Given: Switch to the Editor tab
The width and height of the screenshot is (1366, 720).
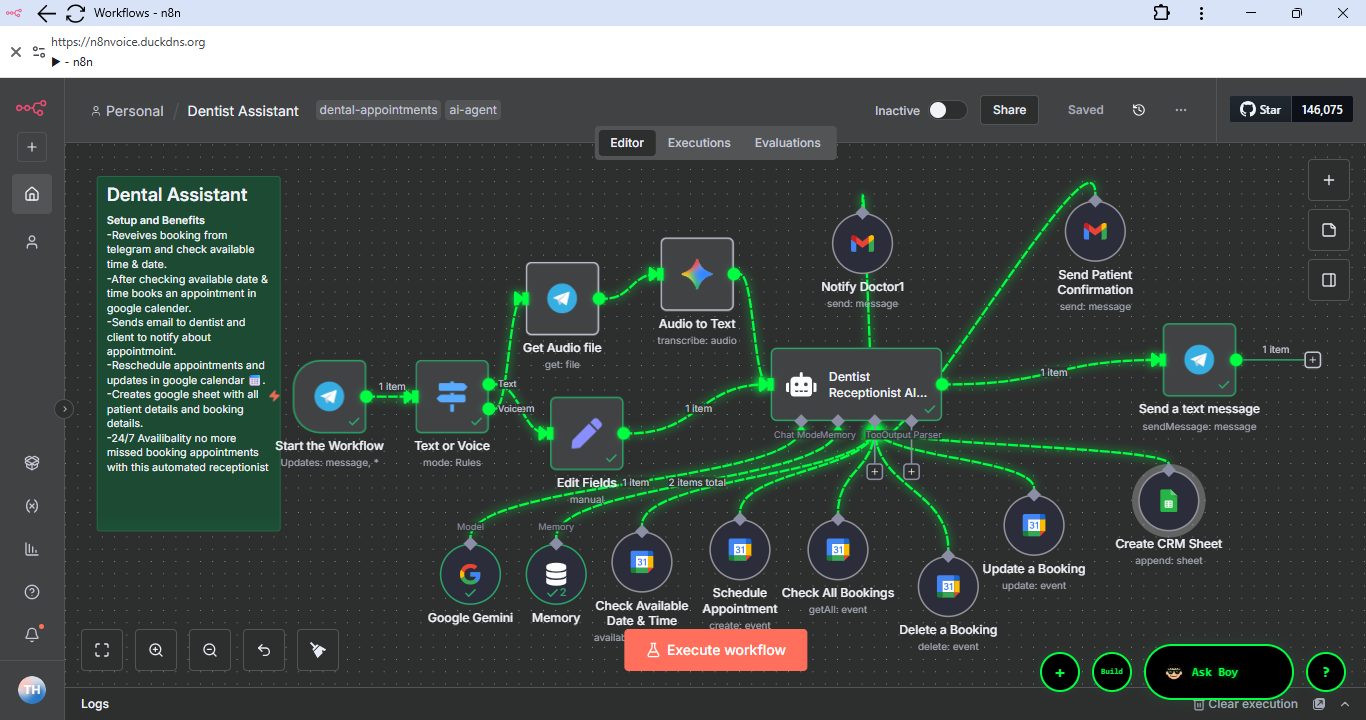Looking at the screenshot, I should [x=627, y=143].
